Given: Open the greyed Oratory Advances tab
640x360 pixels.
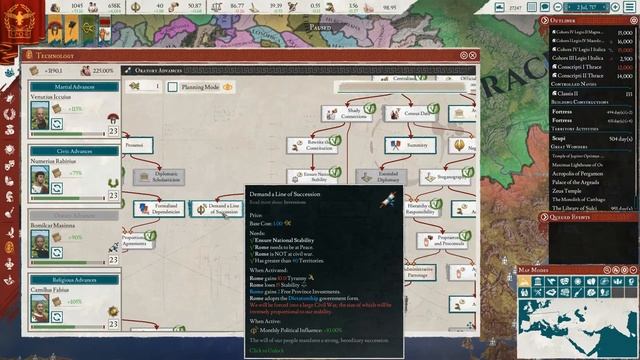Looking at the screenshot, I should click(x=74, y=215).
